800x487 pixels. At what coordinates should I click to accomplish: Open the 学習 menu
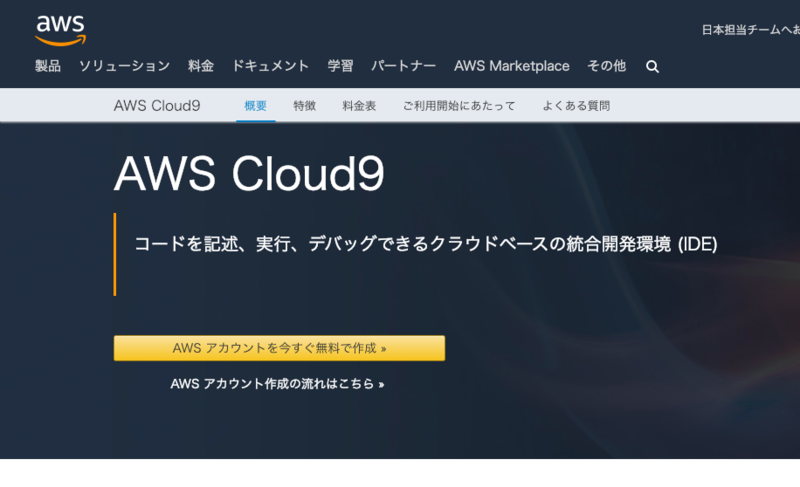click(x=340, y=66)
